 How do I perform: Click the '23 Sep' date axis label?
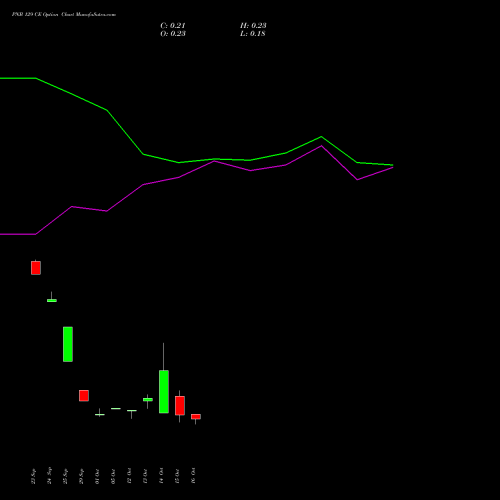coord(33,476)
